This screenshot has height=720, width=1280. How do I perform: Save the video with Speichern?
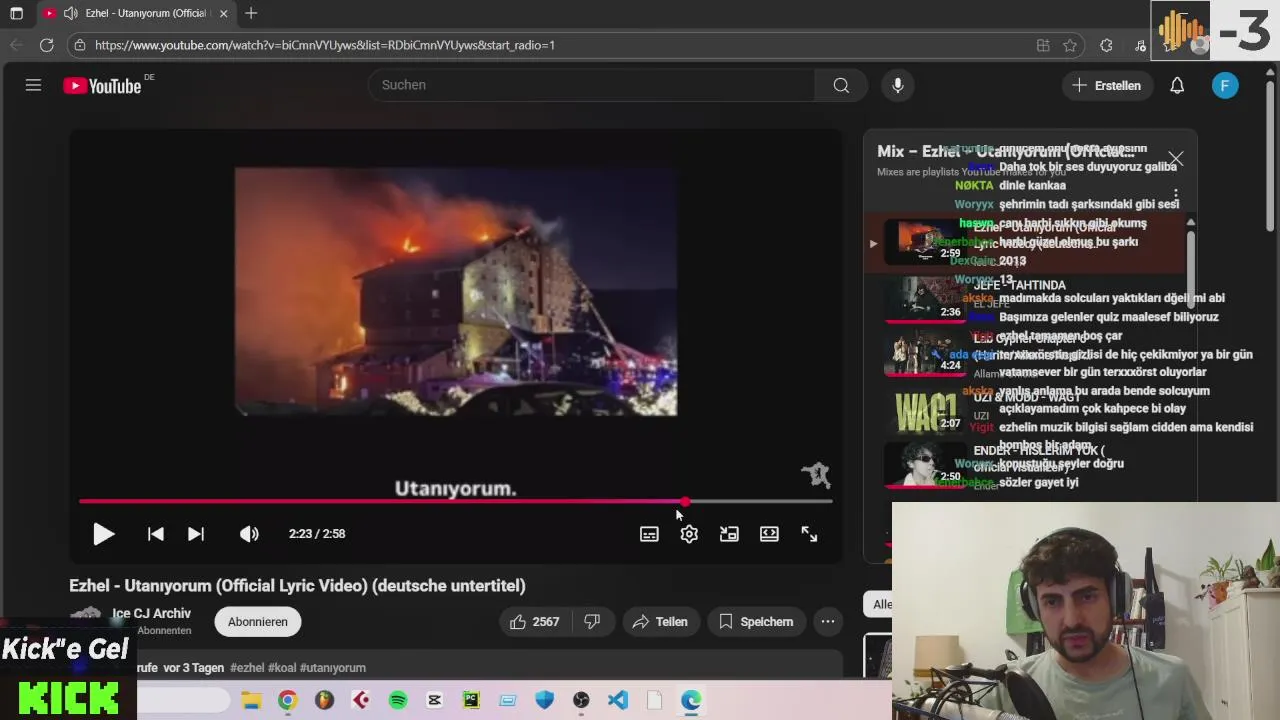756,622
